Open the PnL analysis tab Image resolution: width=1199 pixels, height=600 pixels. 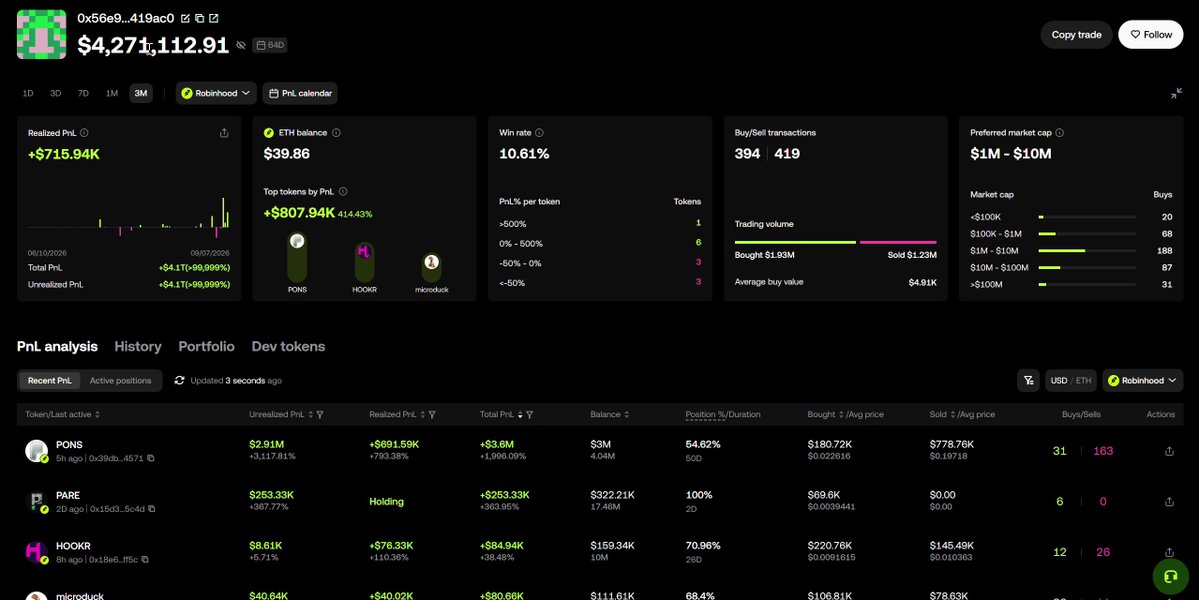click(57, 346)
